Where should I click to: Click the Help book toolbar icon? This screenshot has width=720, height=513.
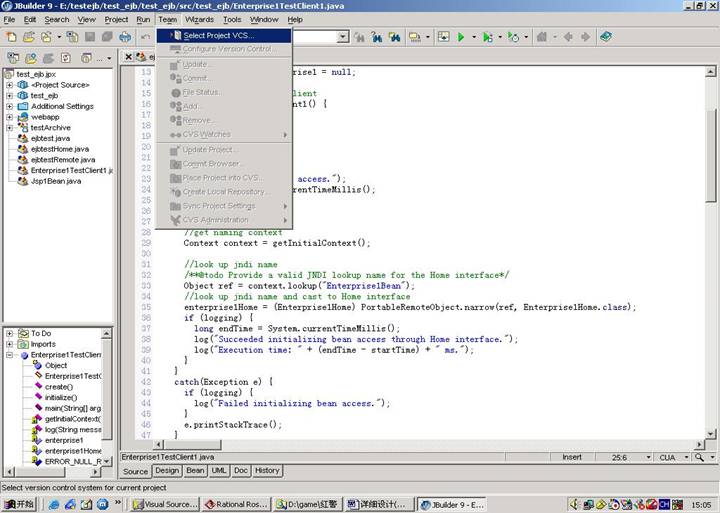[x=606, y=37]
